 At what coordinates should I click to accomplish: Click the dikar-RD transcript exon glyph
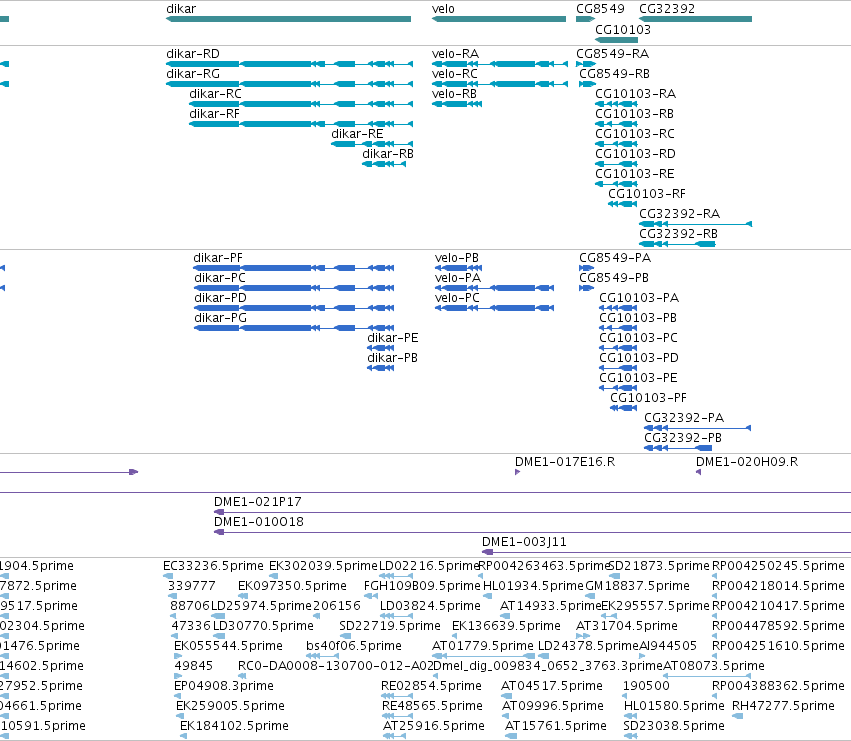[289, 64]
